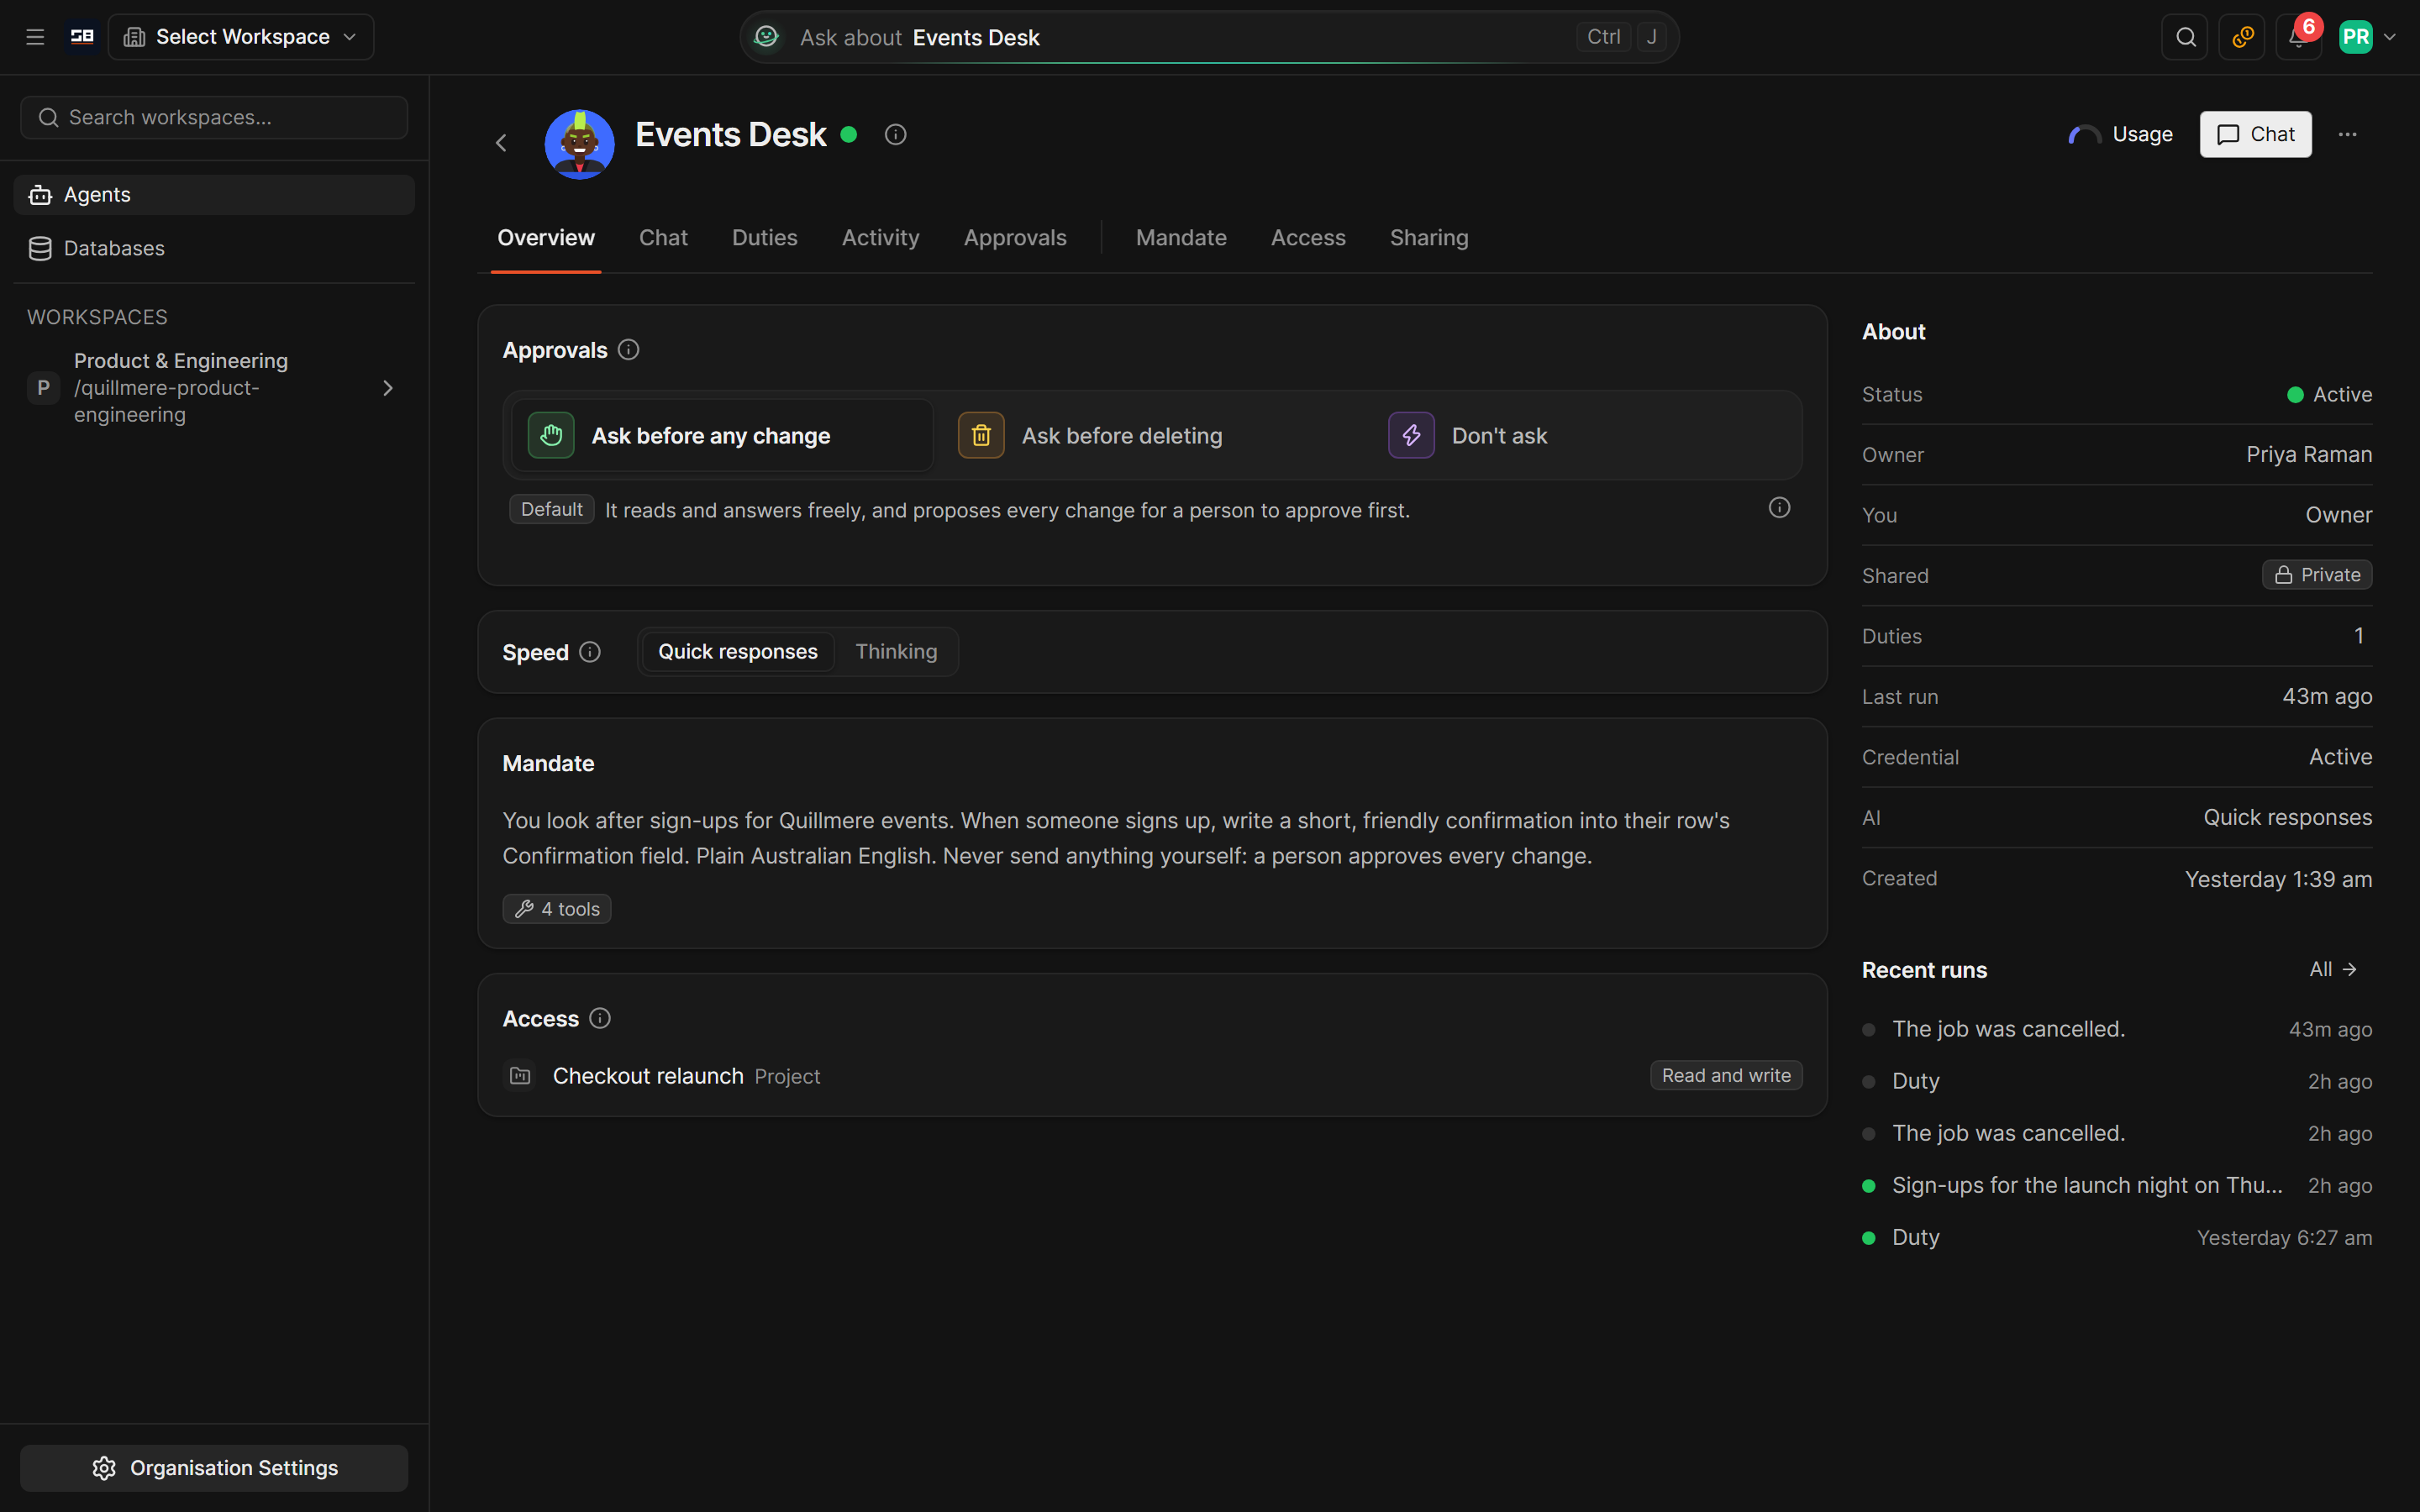Click the 4 tools badge
This screenshot has width=2420, height=1512.
(x=557, y=909)
